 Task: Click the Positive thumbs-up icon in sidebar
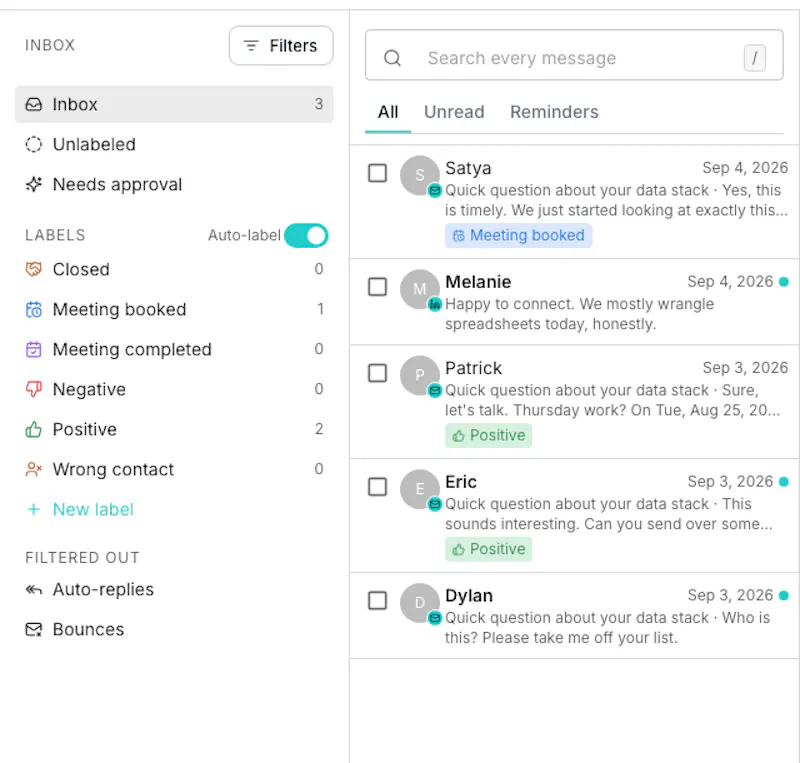click(34, 429)
